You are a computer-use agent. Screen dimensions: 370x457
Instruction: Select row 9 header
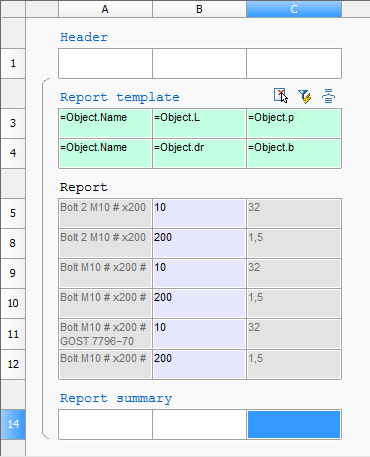(13, 273)
